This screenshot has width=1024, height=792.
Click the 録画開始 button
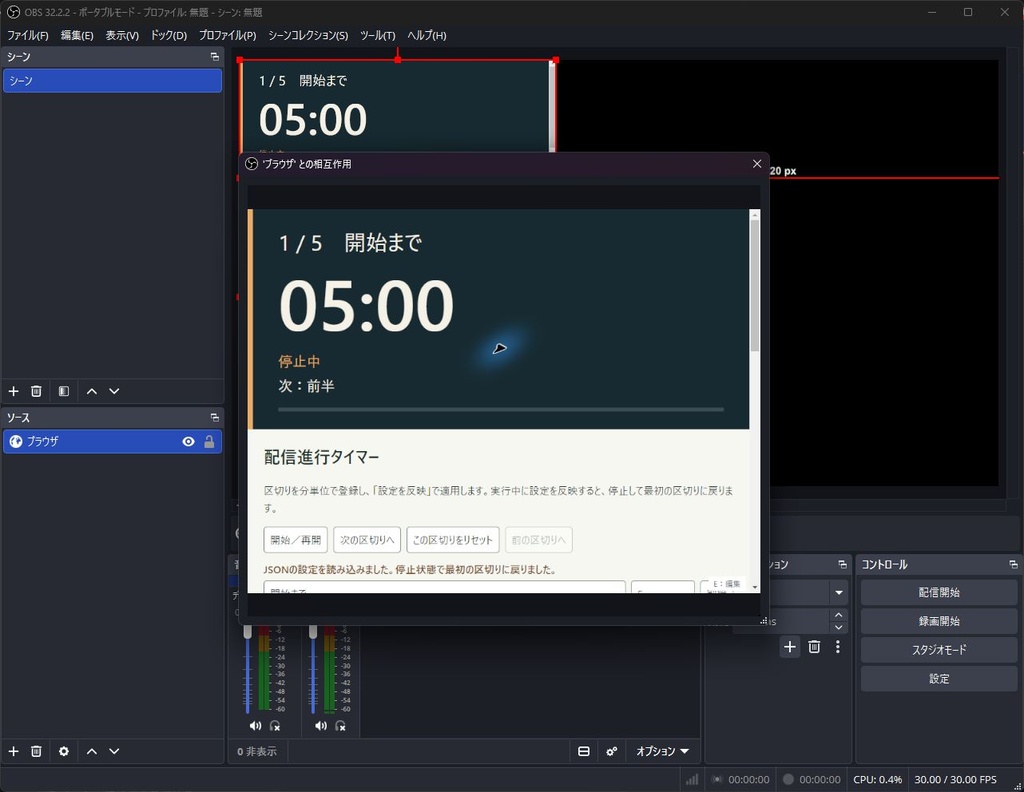pyautogui.click(x=938, y=622)
